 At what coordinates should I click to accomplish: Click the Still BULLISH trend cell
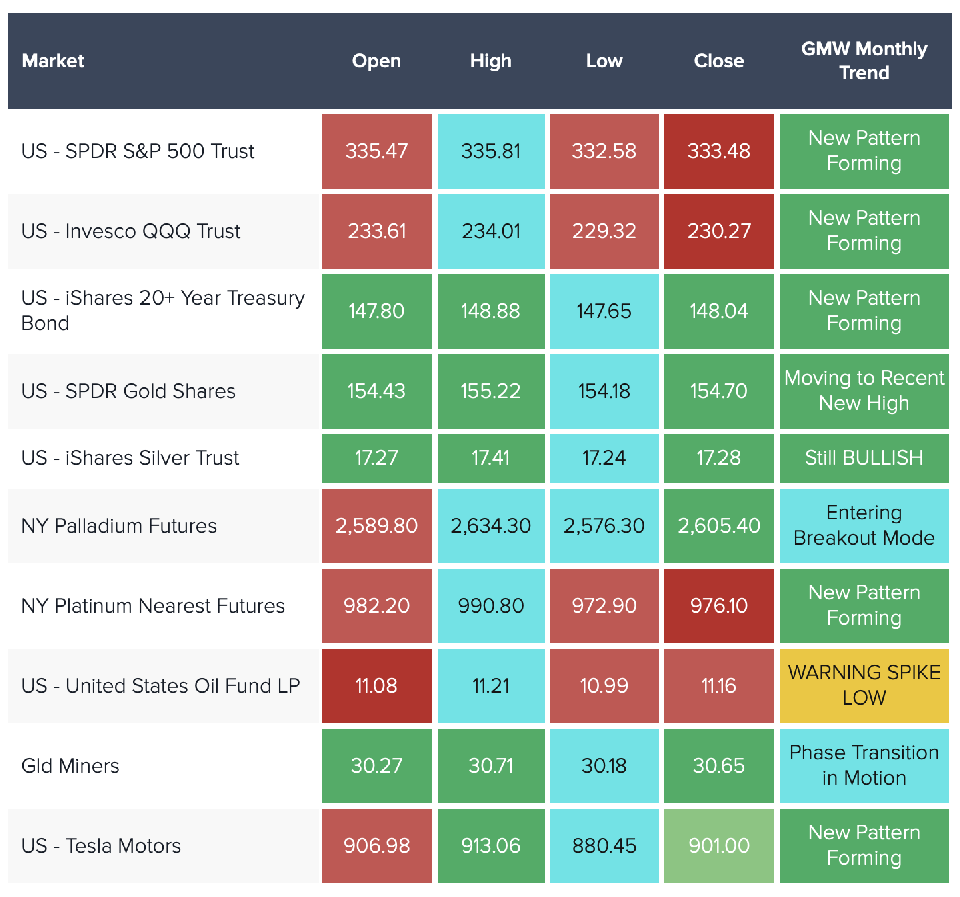point(864,458)
